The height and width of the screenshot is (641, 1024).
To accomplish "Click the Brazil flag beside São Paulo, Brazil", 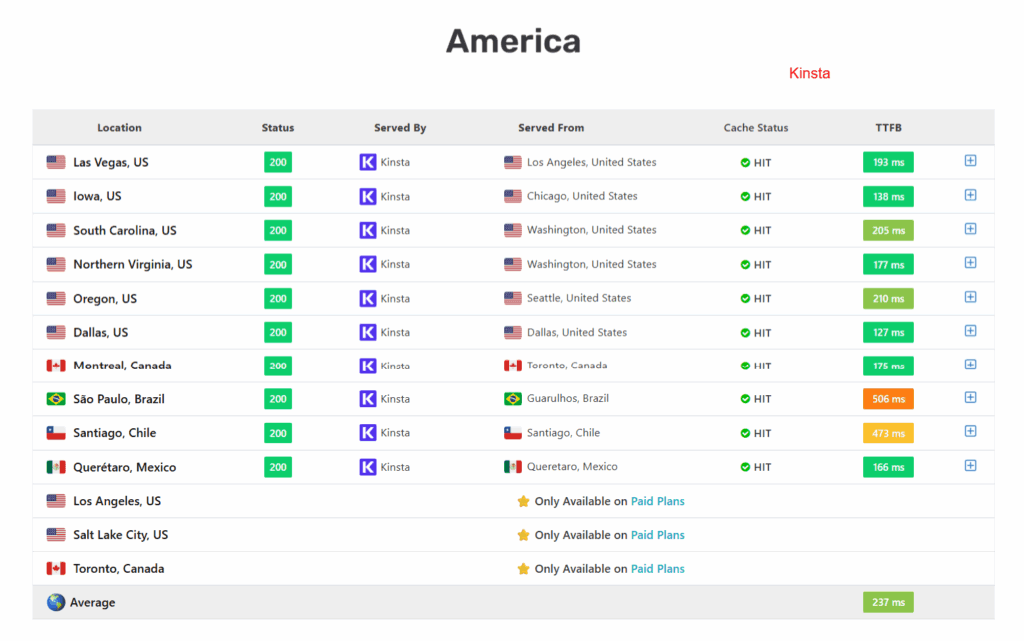I will click(55, 398).
